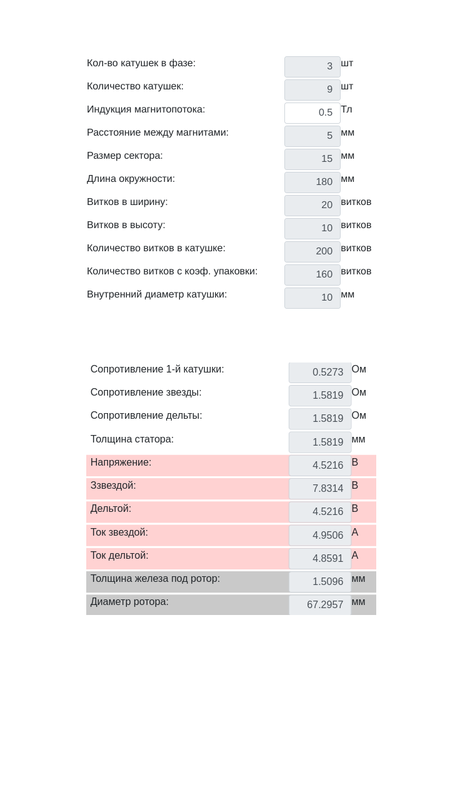Select the Длина окружности field
The image size is (450, 800).
pyautogui.click(x=312, y=182)
